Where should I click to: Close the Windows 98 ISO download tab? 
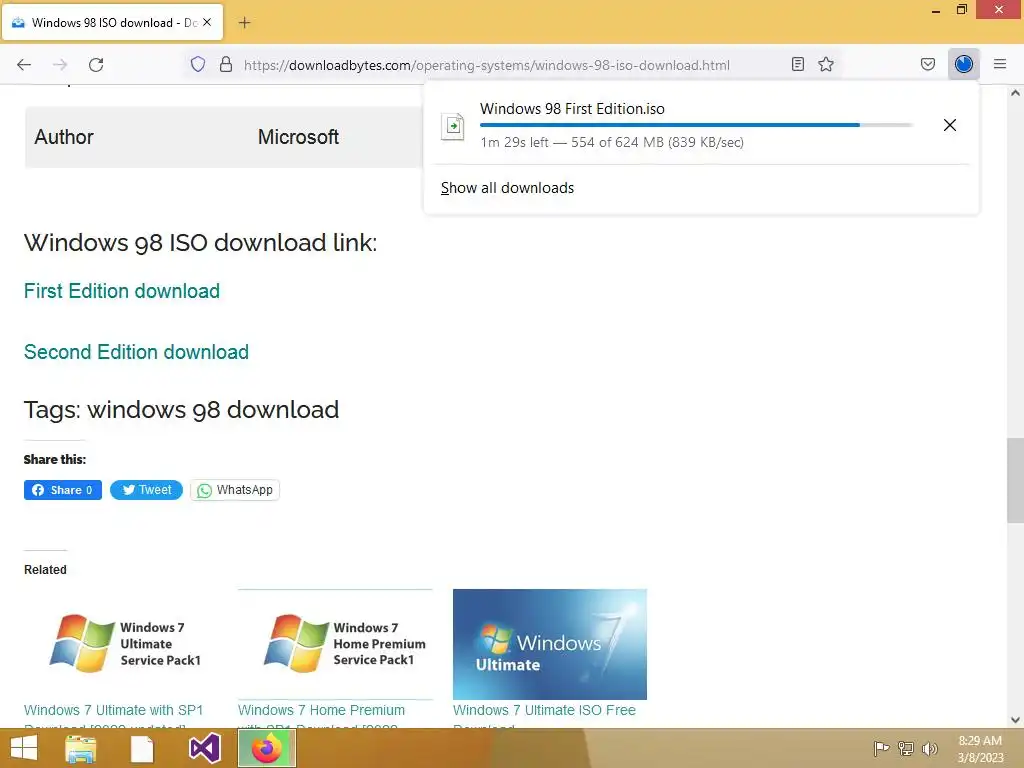207,22
